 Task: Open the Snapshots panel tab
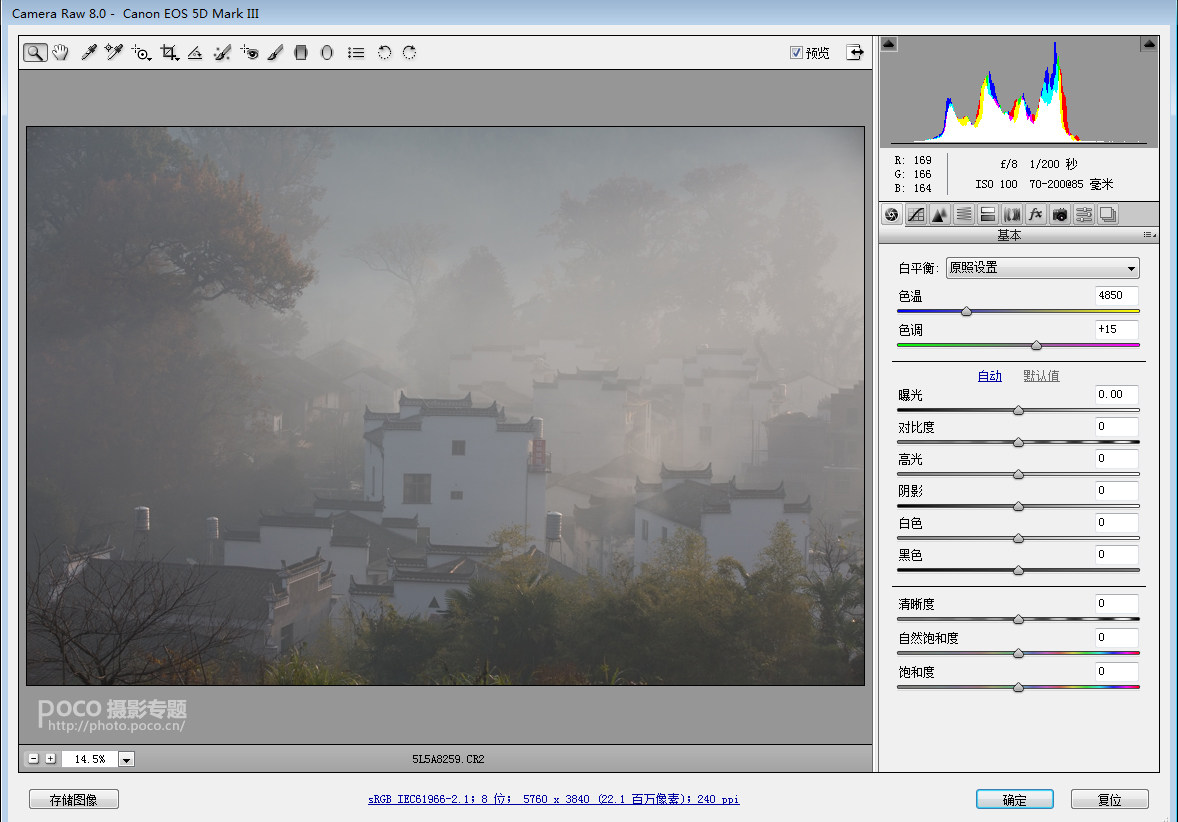(1108, 215)
